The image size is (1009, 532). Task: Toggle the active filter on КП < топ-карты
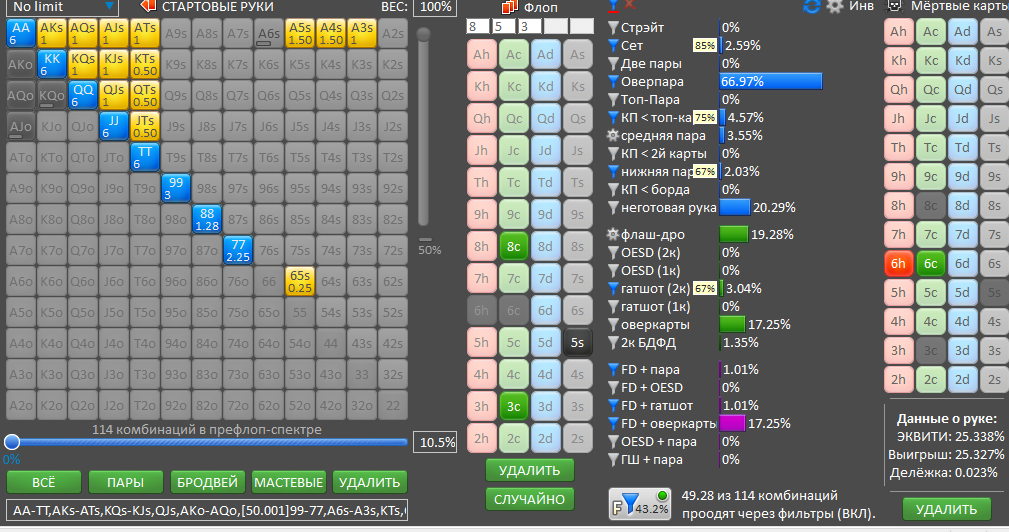coord(613,118)
